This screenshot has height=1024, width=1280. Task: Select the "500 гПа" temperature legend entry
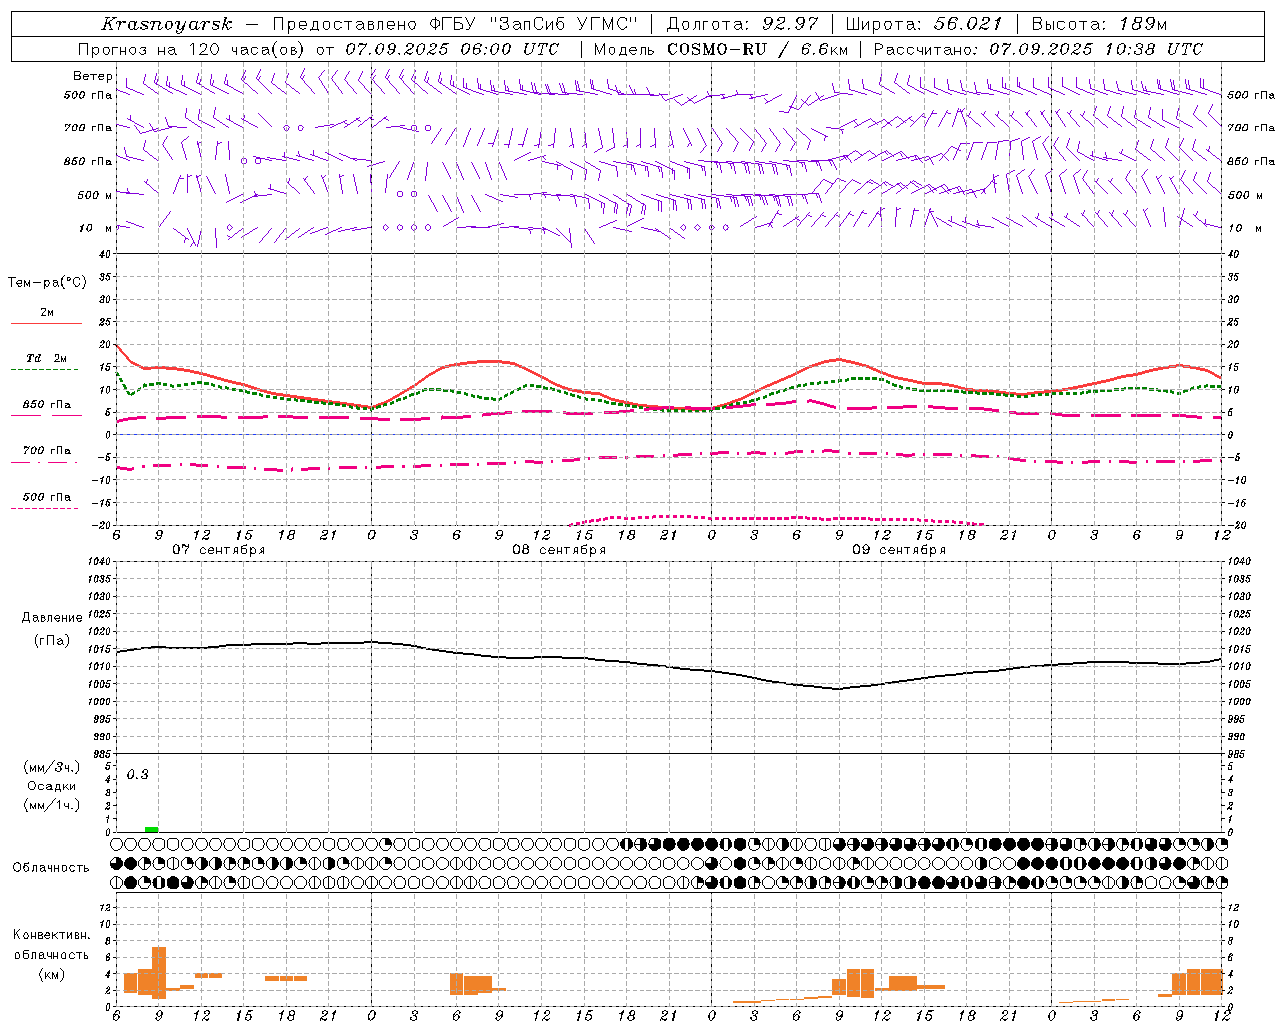(x=47, y=496)
